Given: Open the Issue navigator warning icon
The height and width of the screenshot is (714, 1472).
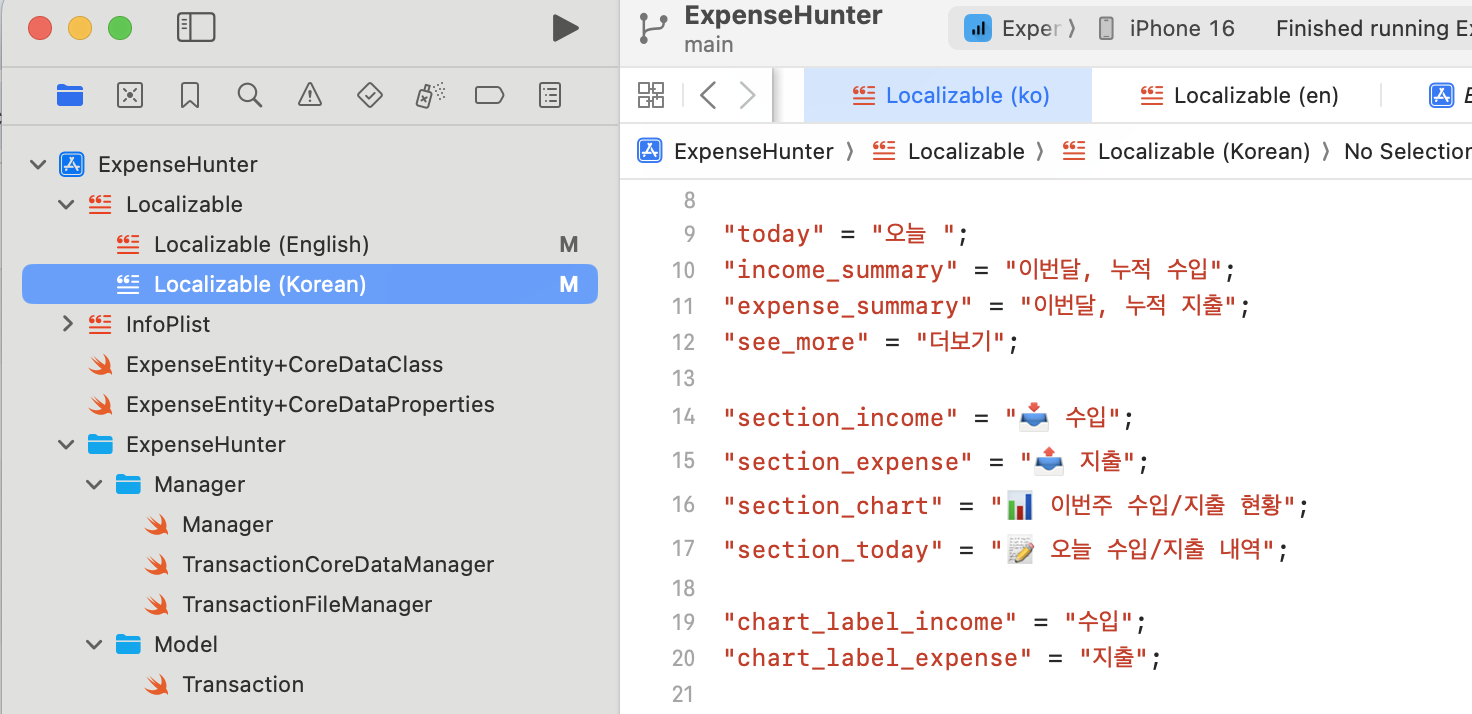Looking at the screenshot, I should (x=310, y=95).
